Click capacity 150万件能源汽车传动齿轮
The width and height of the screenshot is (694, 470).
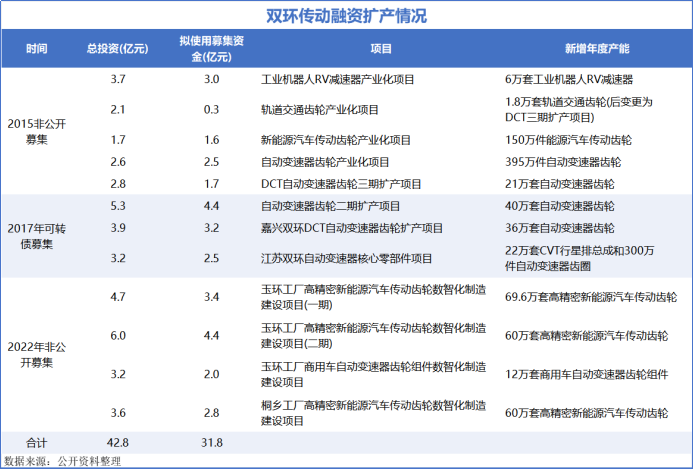click(x=568, y=140)
